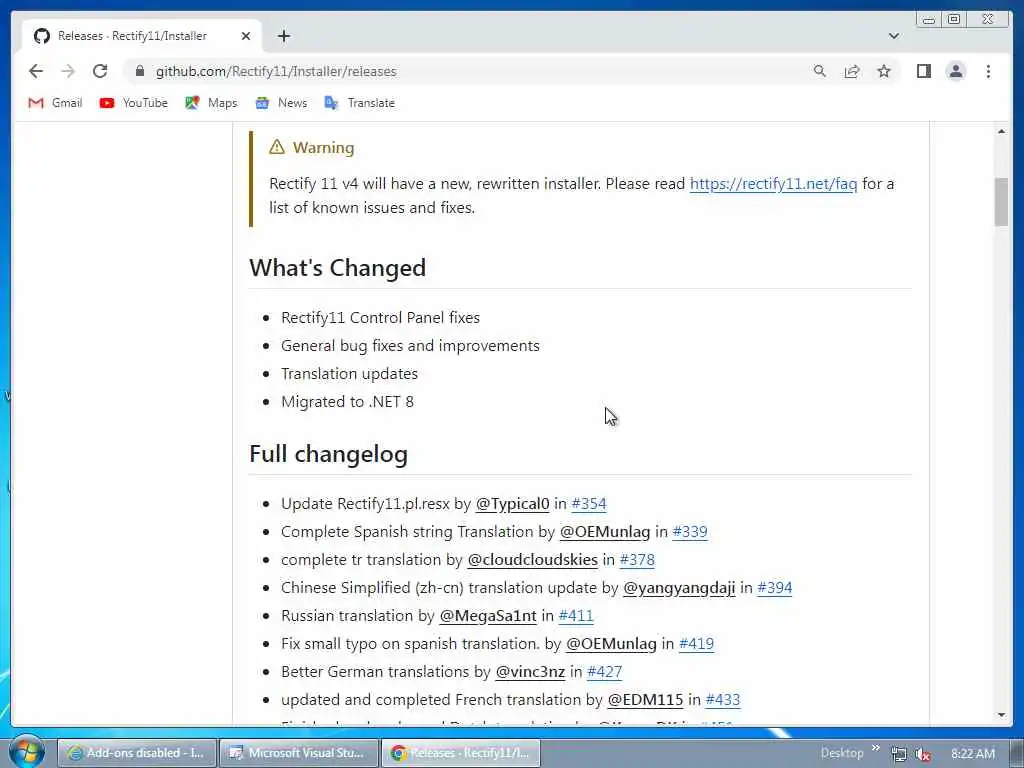1024x768 pixels.
Task: Open Chrome's three-dot menu
Action: (988, 71)
